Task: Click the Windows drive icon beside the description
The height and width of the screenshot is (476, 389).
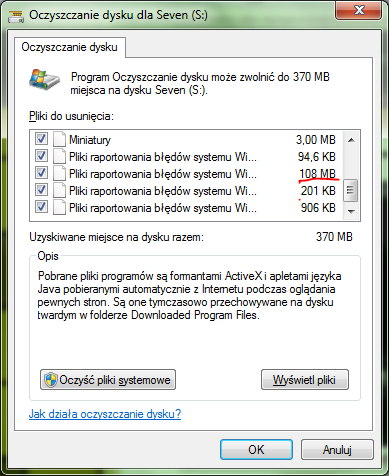Action: click(44, 79)
